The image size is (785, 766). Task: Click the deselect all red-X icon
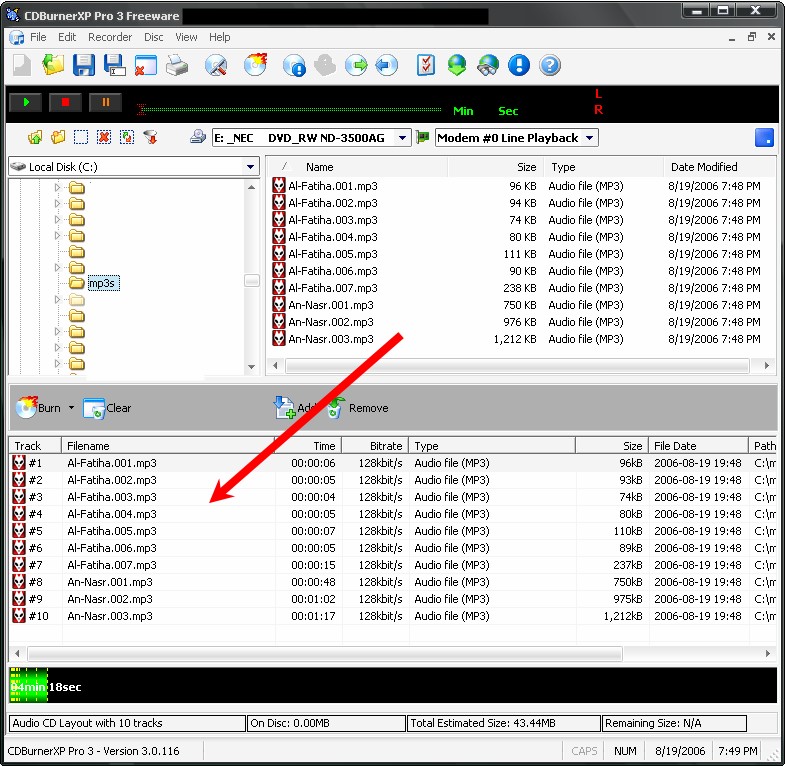[104, 137]
